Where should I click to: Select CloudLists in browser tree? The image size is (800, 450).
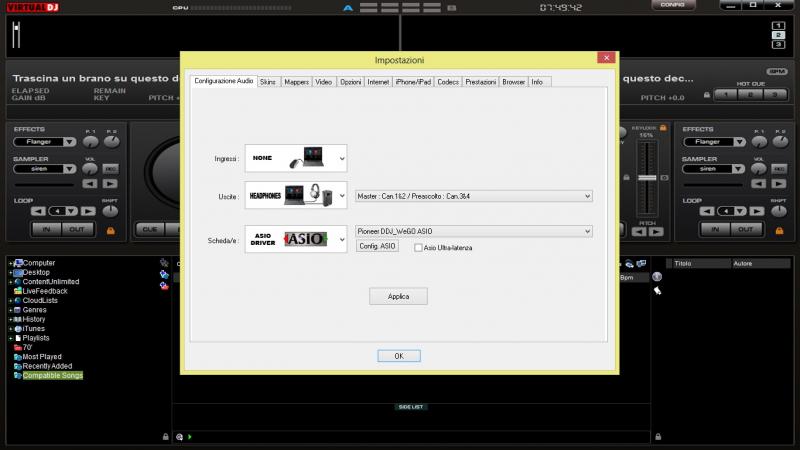click(x=40, y=301)
